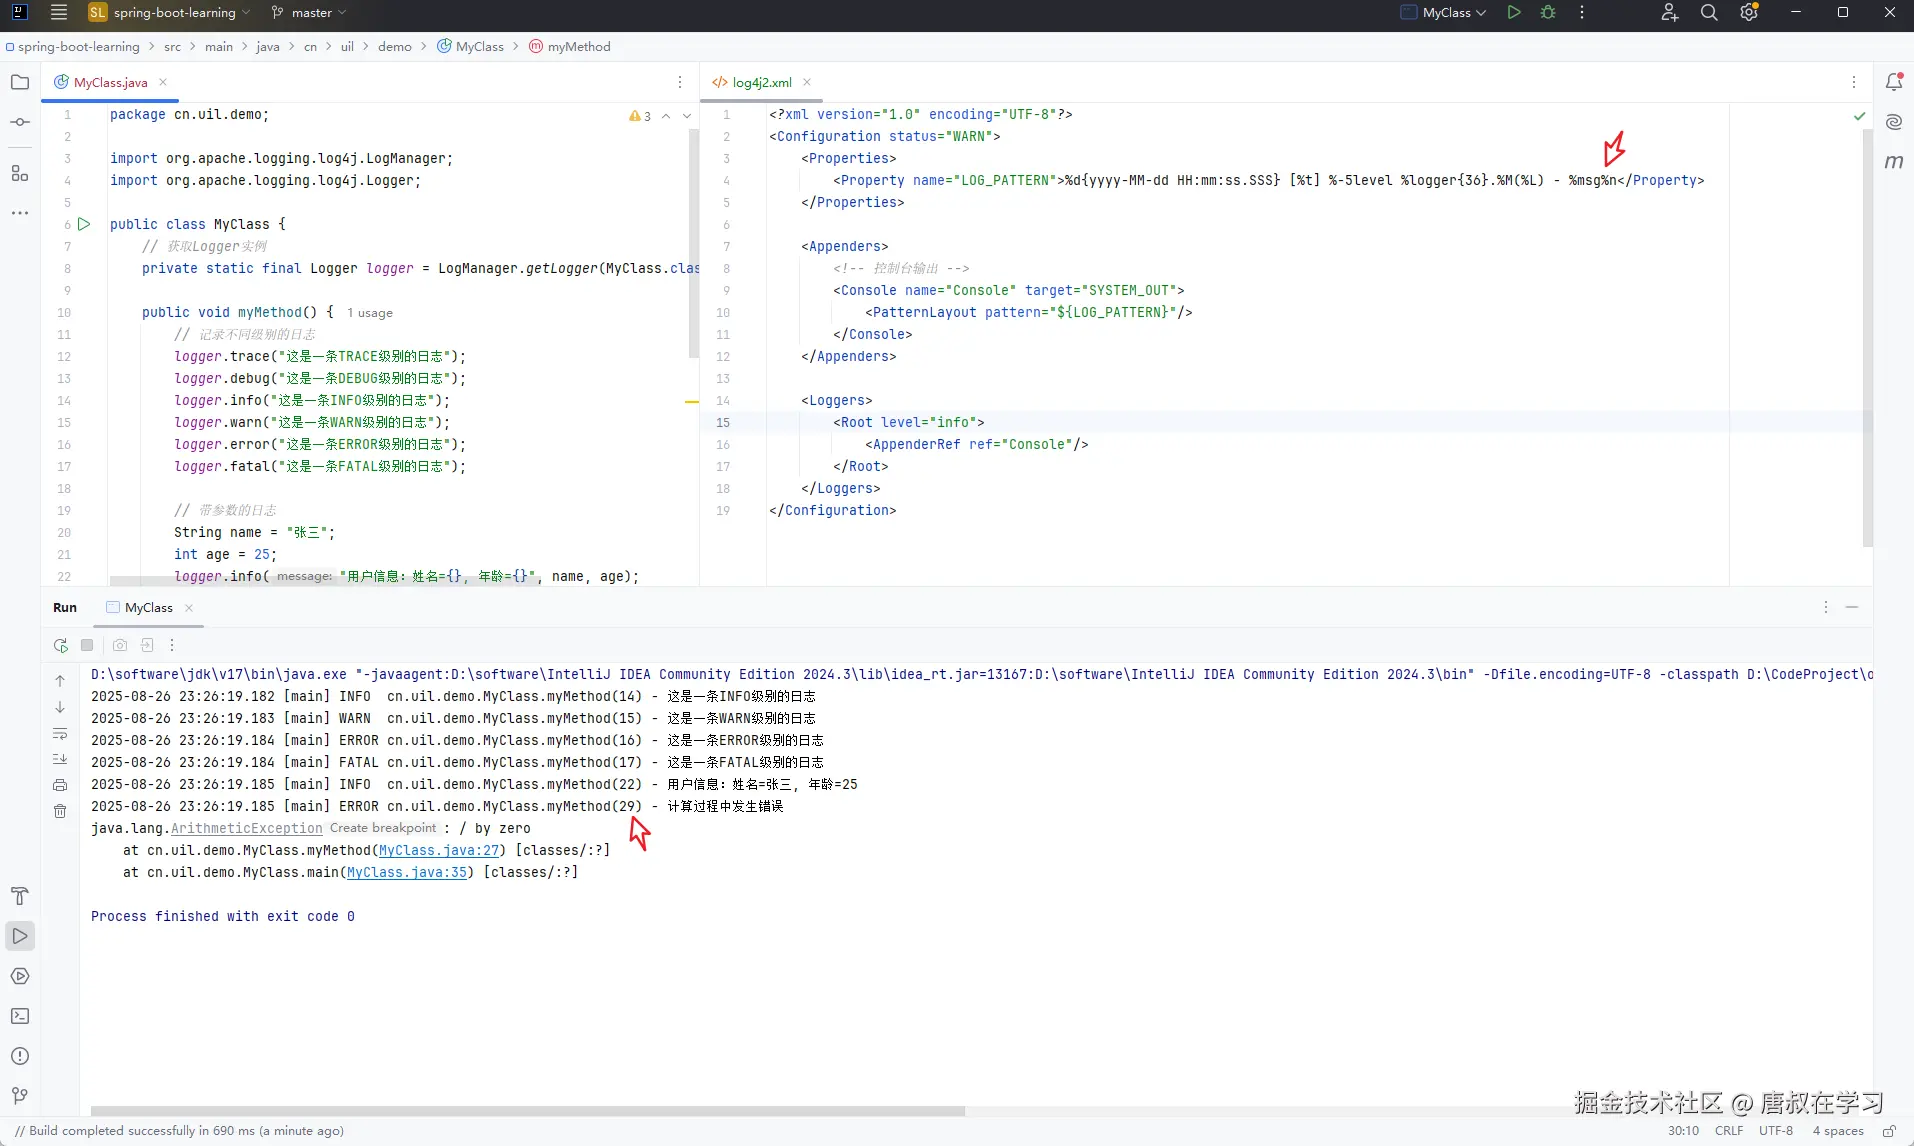Click the ArithmeticException link in console

coord(246,828)
